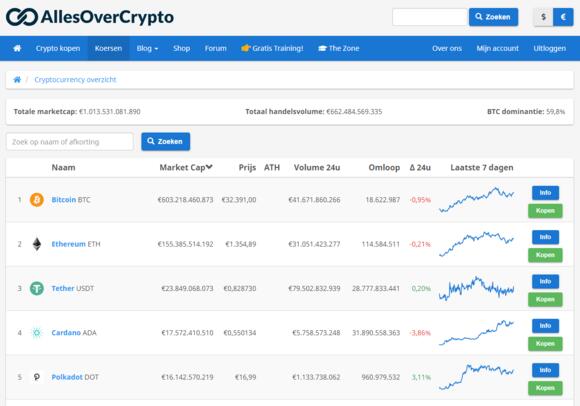Click Kopen button for Tether
The image size is (580, 406).
(545, 300)
